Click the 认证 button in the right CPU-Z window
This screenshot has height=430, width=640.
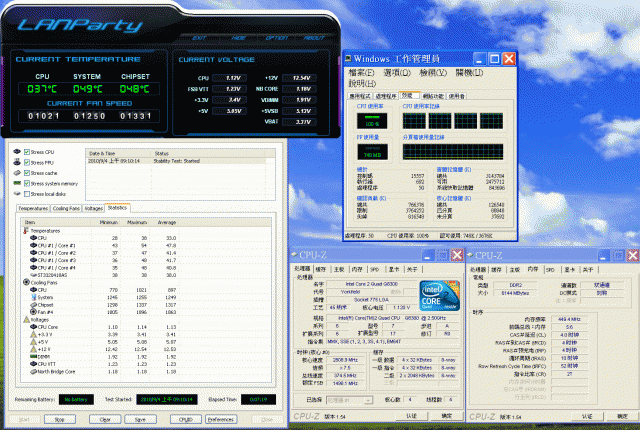click(x=587, y=416)
